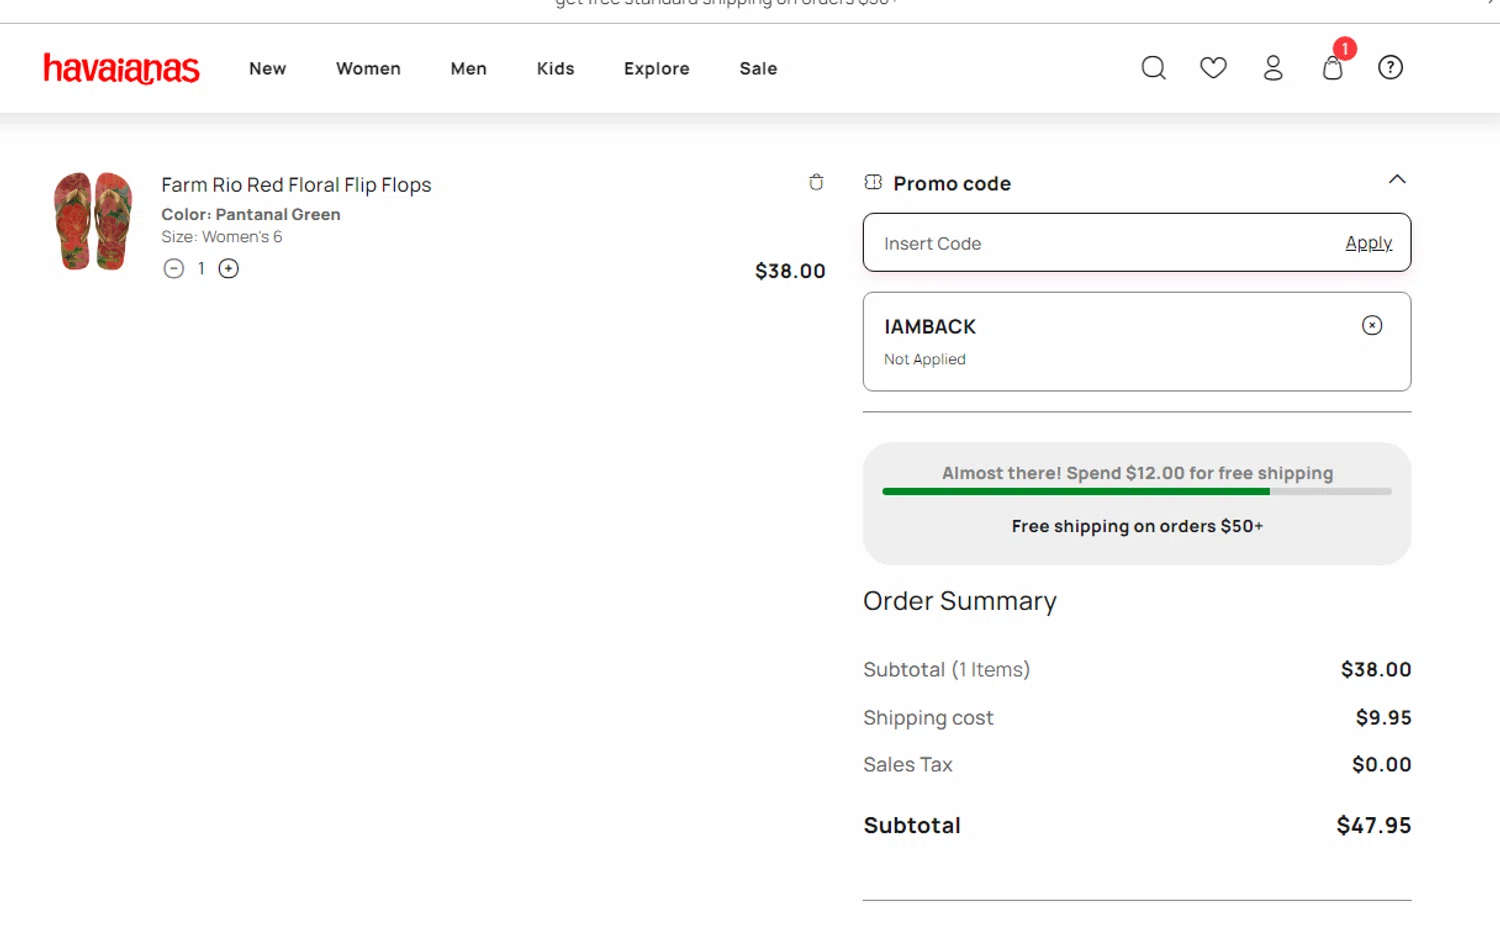
Task: Click the Subtotal (1 Items) label
Action: point(946,670)
